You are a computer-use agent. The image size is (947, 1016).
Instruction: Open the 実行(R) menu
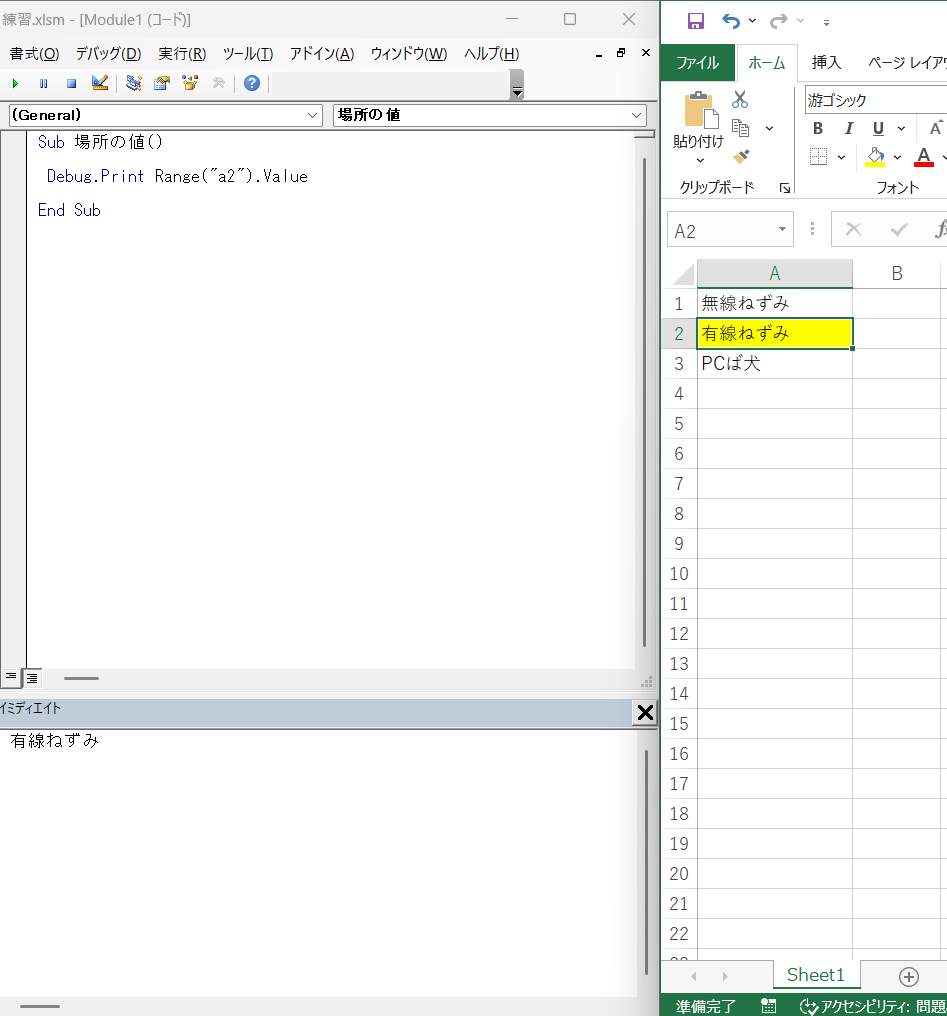pyautogui.click(x=182, y=54)
